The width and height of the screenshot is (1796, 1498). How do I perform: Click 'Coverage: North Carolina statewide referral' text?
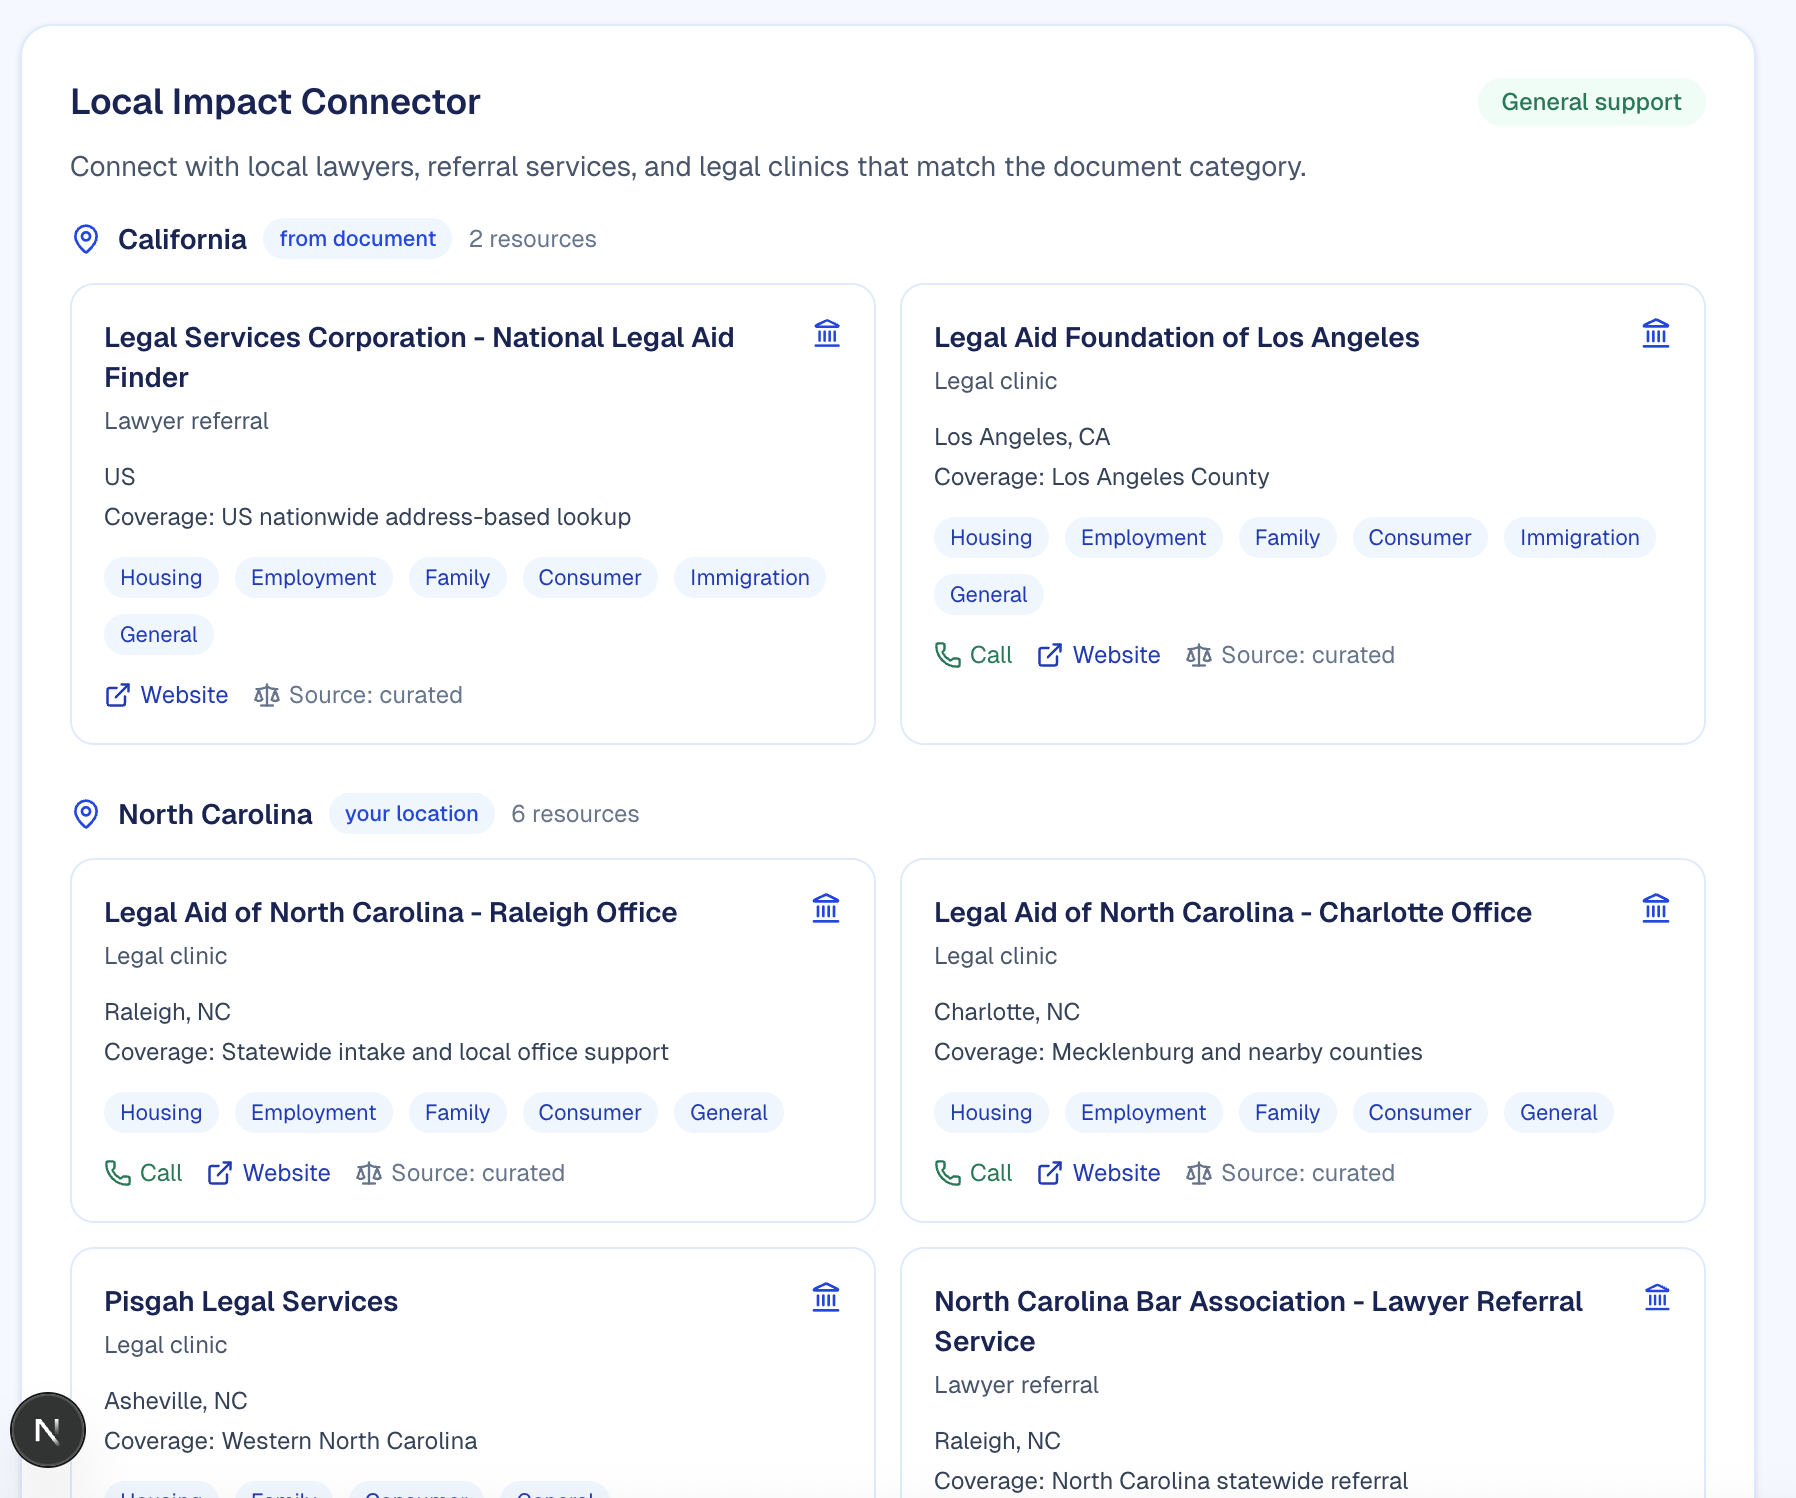tap(1171, 1481)
